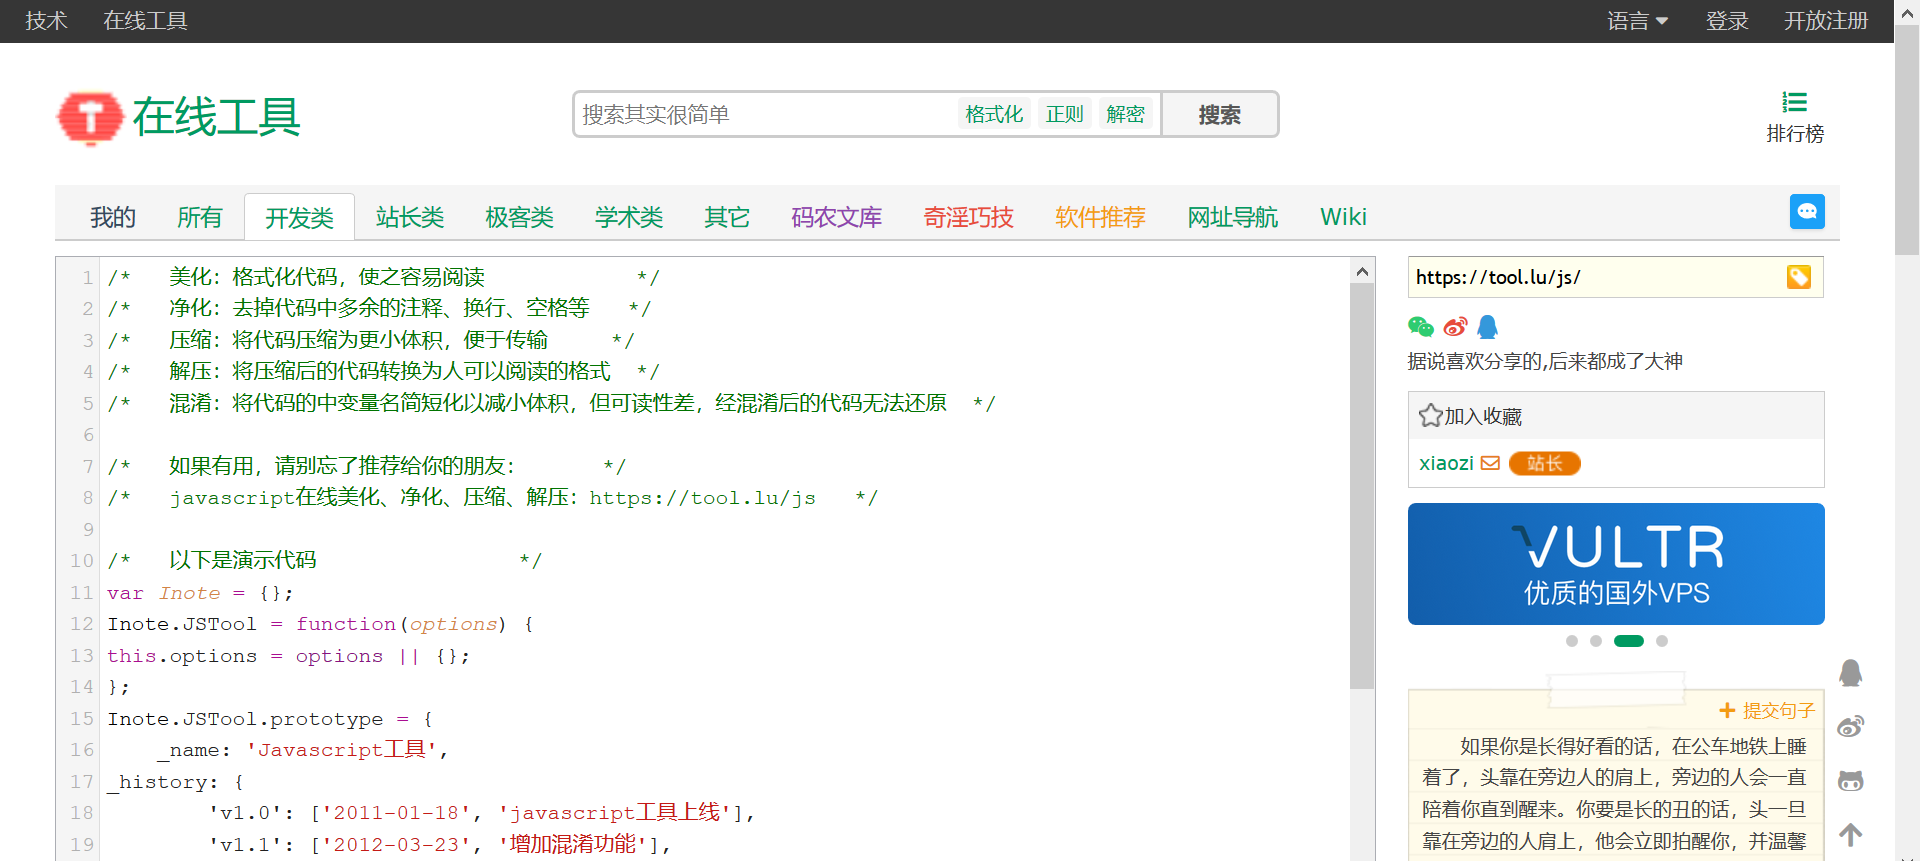Screen dimensions: 1920x861
Task: Open the xiaozi user profile link
Action: pos(1446,463)
